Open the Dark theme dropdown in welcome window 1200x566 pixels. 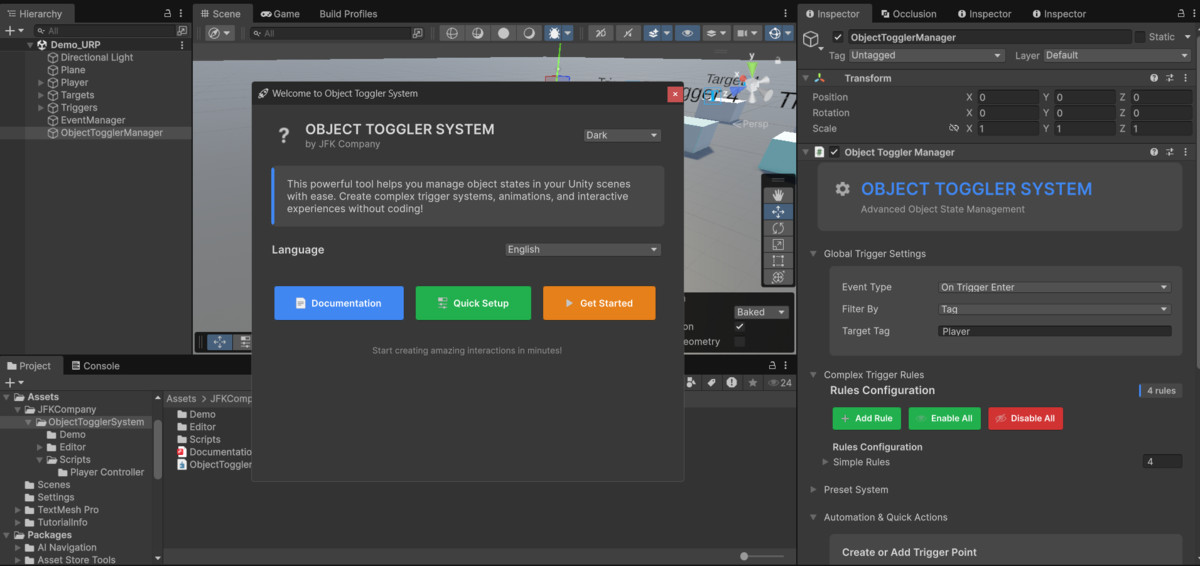pyautogui.click(x=622, y=135)
